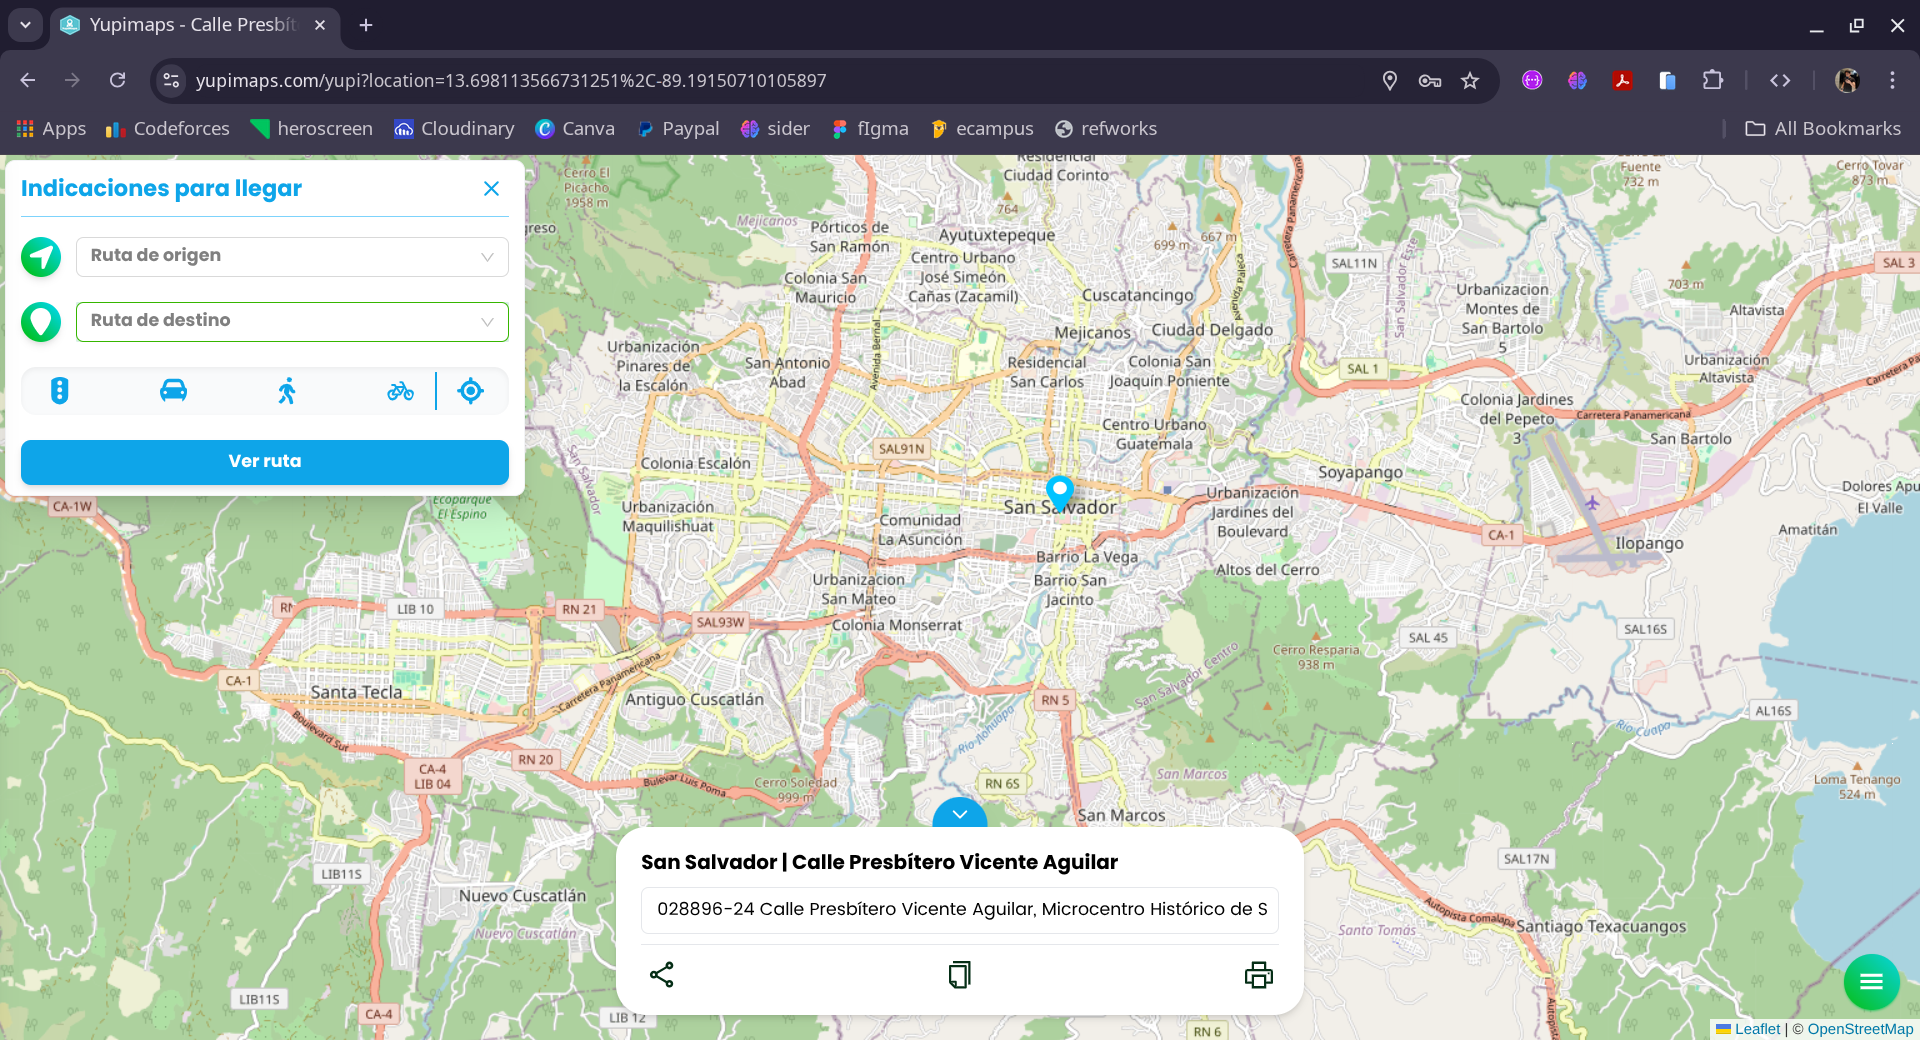Viewport: 1920px width, 1040px height.
Task: Click the Ver ruta button
Action: (264, 461)
